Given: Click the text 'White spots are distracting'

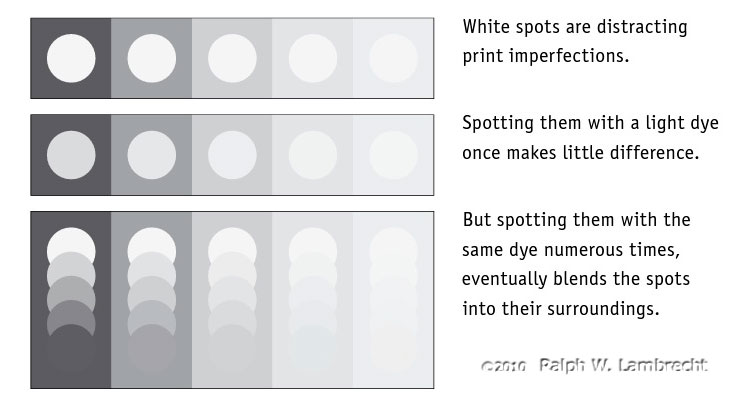Looking at the screenshot, I should click(x=575, y=27).
